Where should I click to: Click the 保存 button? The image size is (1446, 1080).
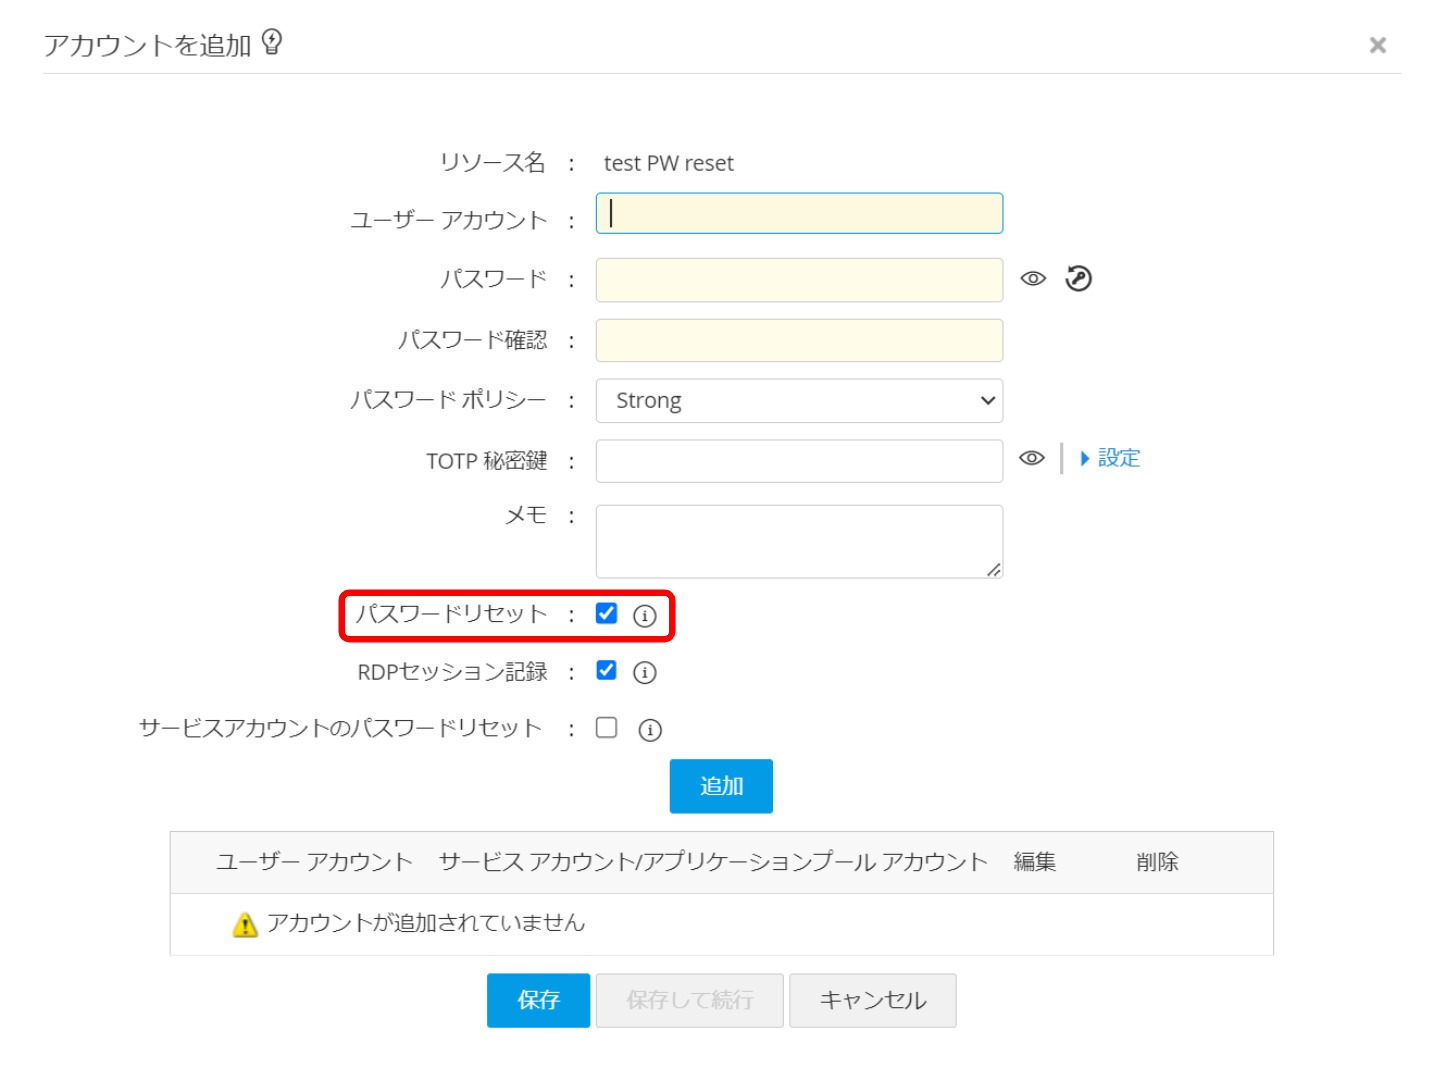coord(538,1000)
